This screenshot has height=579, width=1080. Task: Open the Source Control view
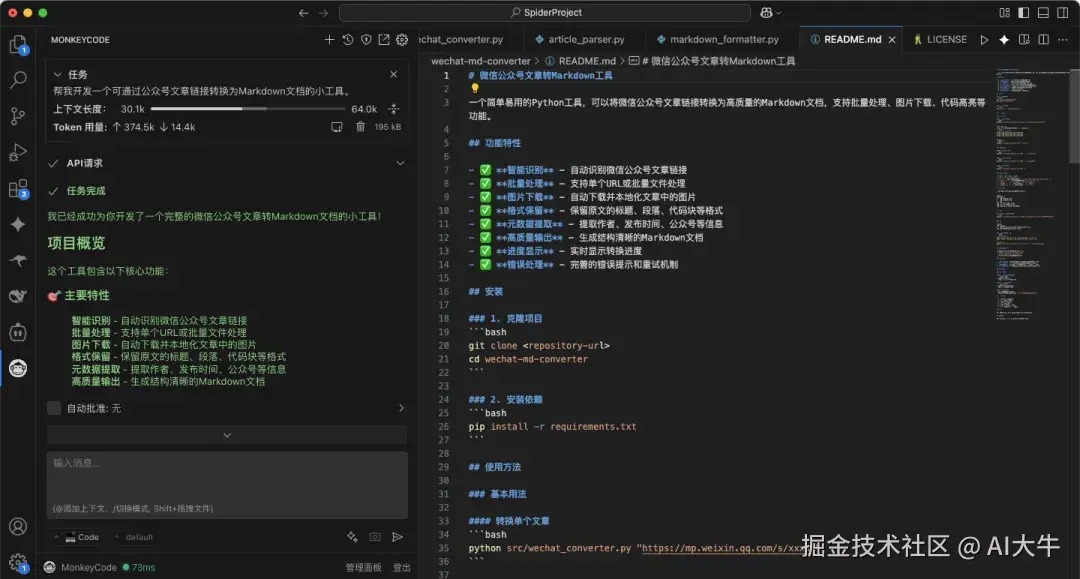pyautogui.click(x=18, y=116)
